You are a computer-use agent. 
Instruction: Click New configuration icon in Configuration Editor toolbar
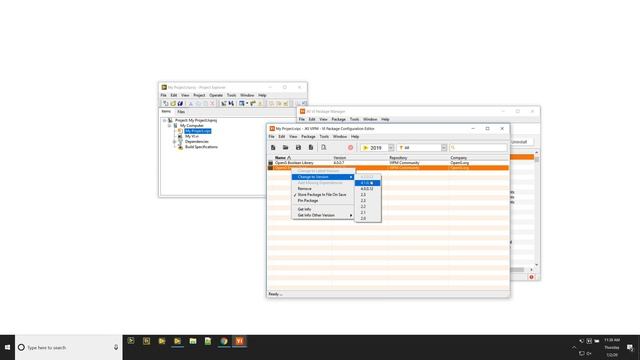click(273, 147)
